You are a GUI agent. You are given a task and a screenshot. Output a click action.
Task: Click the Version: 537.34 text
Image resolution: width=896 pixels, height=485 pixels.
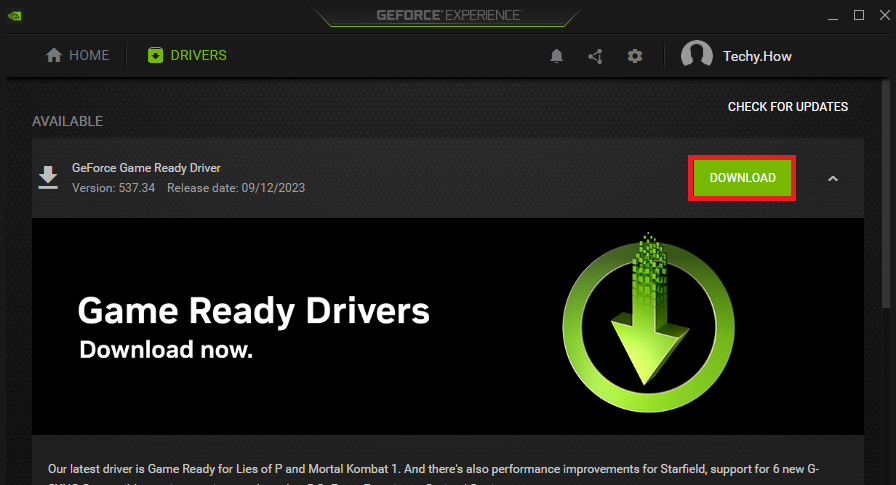[x=114, y=188]
